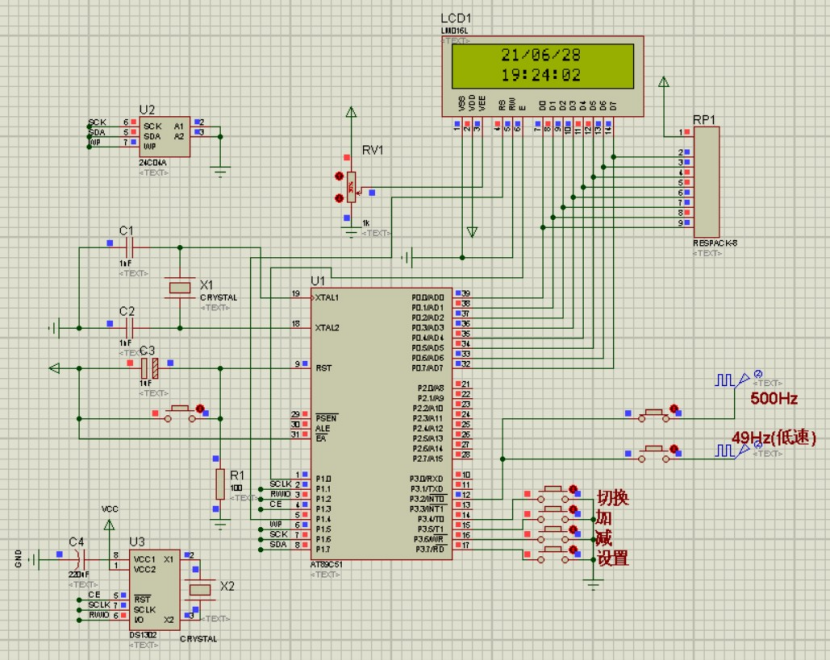The height and width of the screenshot is (661, 830).
Task: Click the RESPACK-8 part name text
Action: point(715,243)
